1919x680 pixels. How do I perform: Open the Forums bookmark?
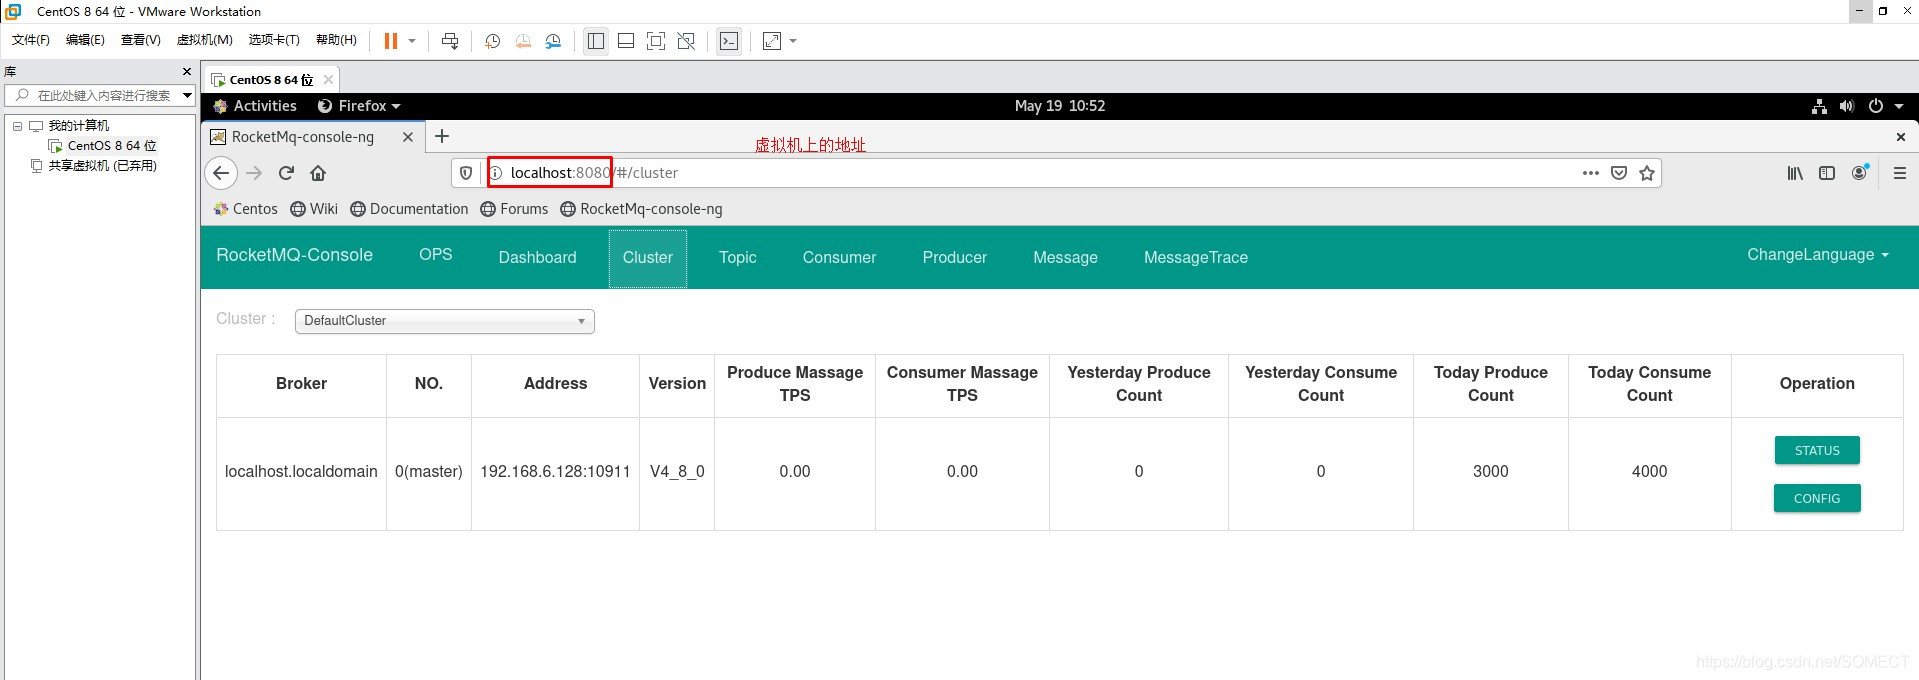coord(514,209)
